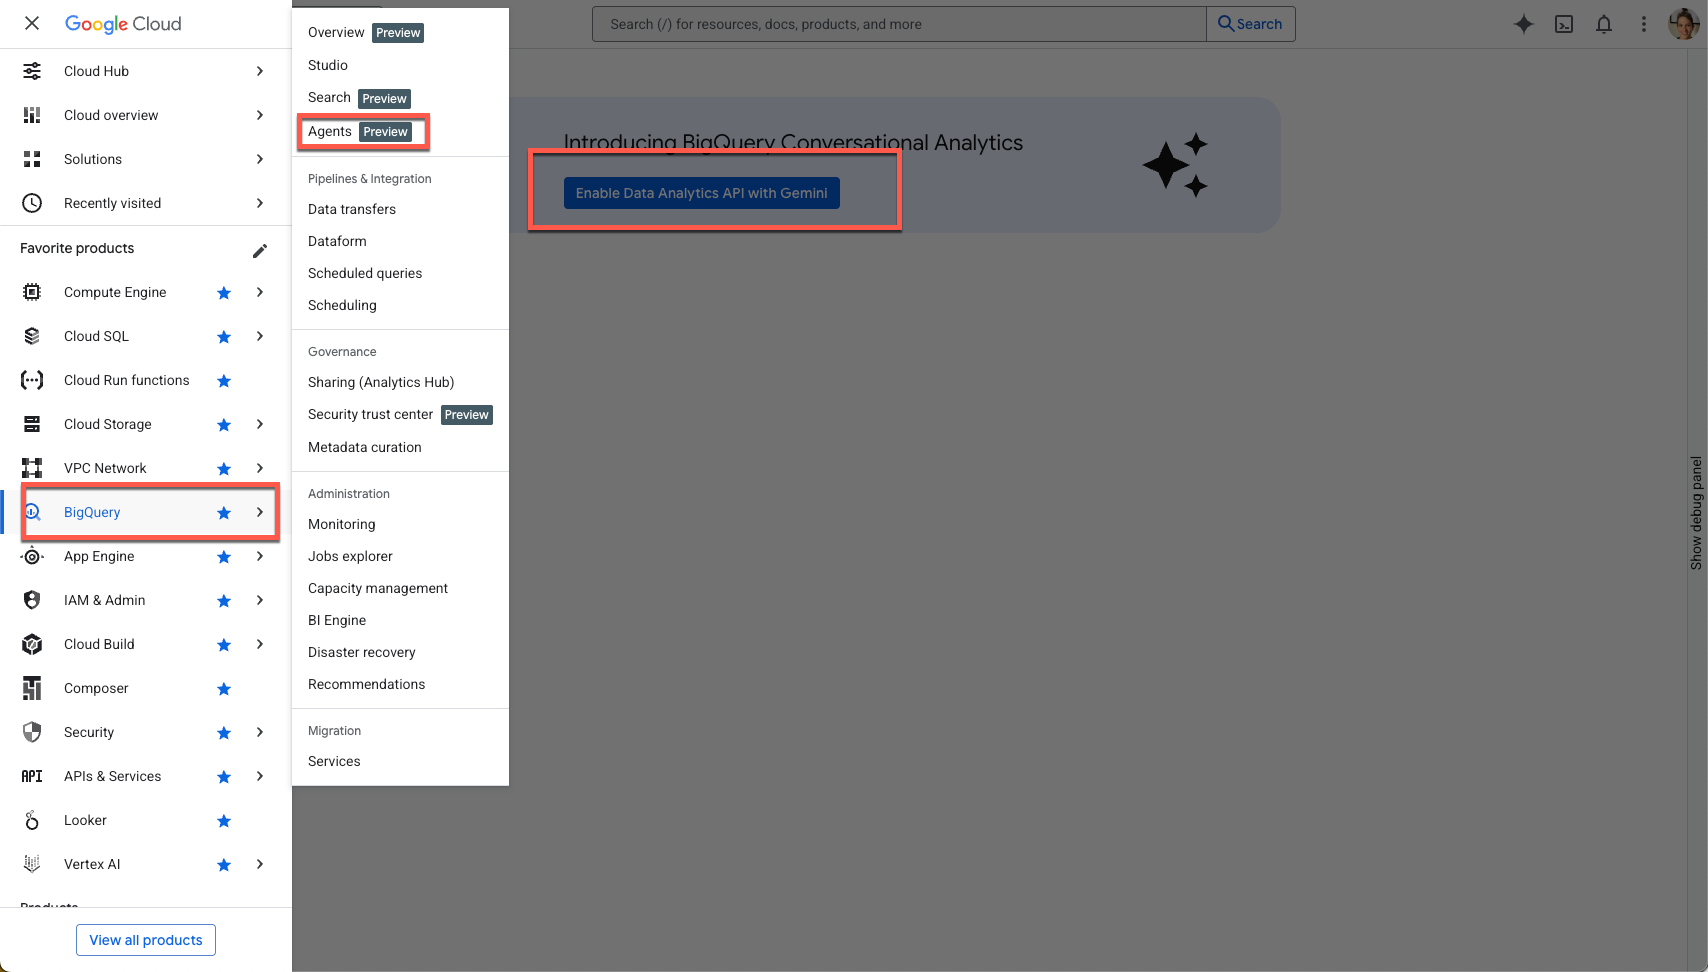
Task: Open notifications bell icon
Action: click(x=1604, y=24)
